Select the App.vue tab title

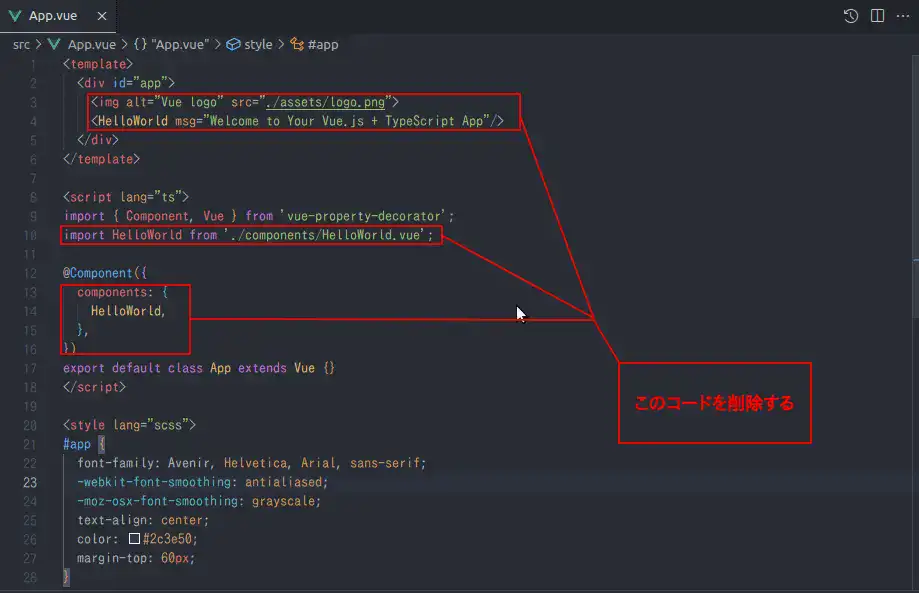pos(55,15)
